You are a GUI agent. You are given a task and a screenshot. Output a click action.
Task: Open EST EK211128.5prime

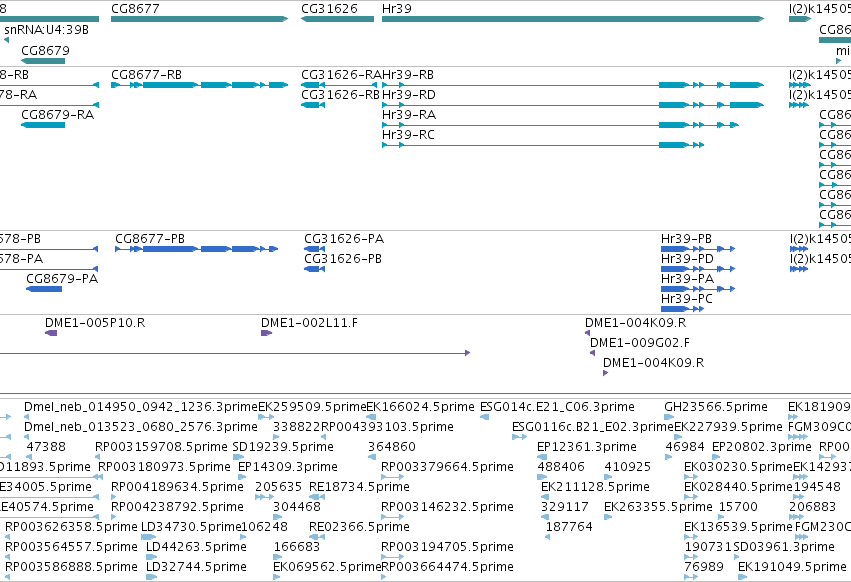pos(595,488)
